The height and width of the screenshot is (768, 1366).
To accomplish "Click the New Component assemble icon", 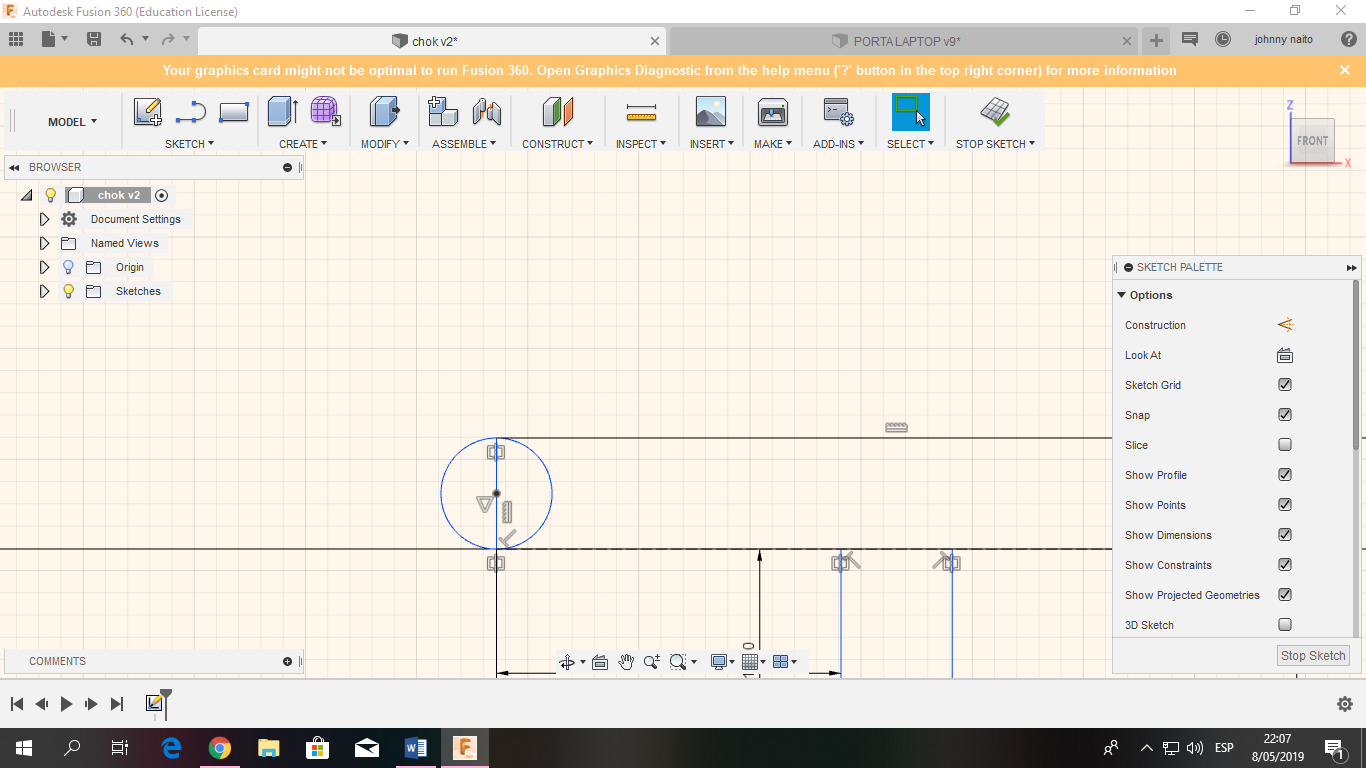I will coord(443,111).
